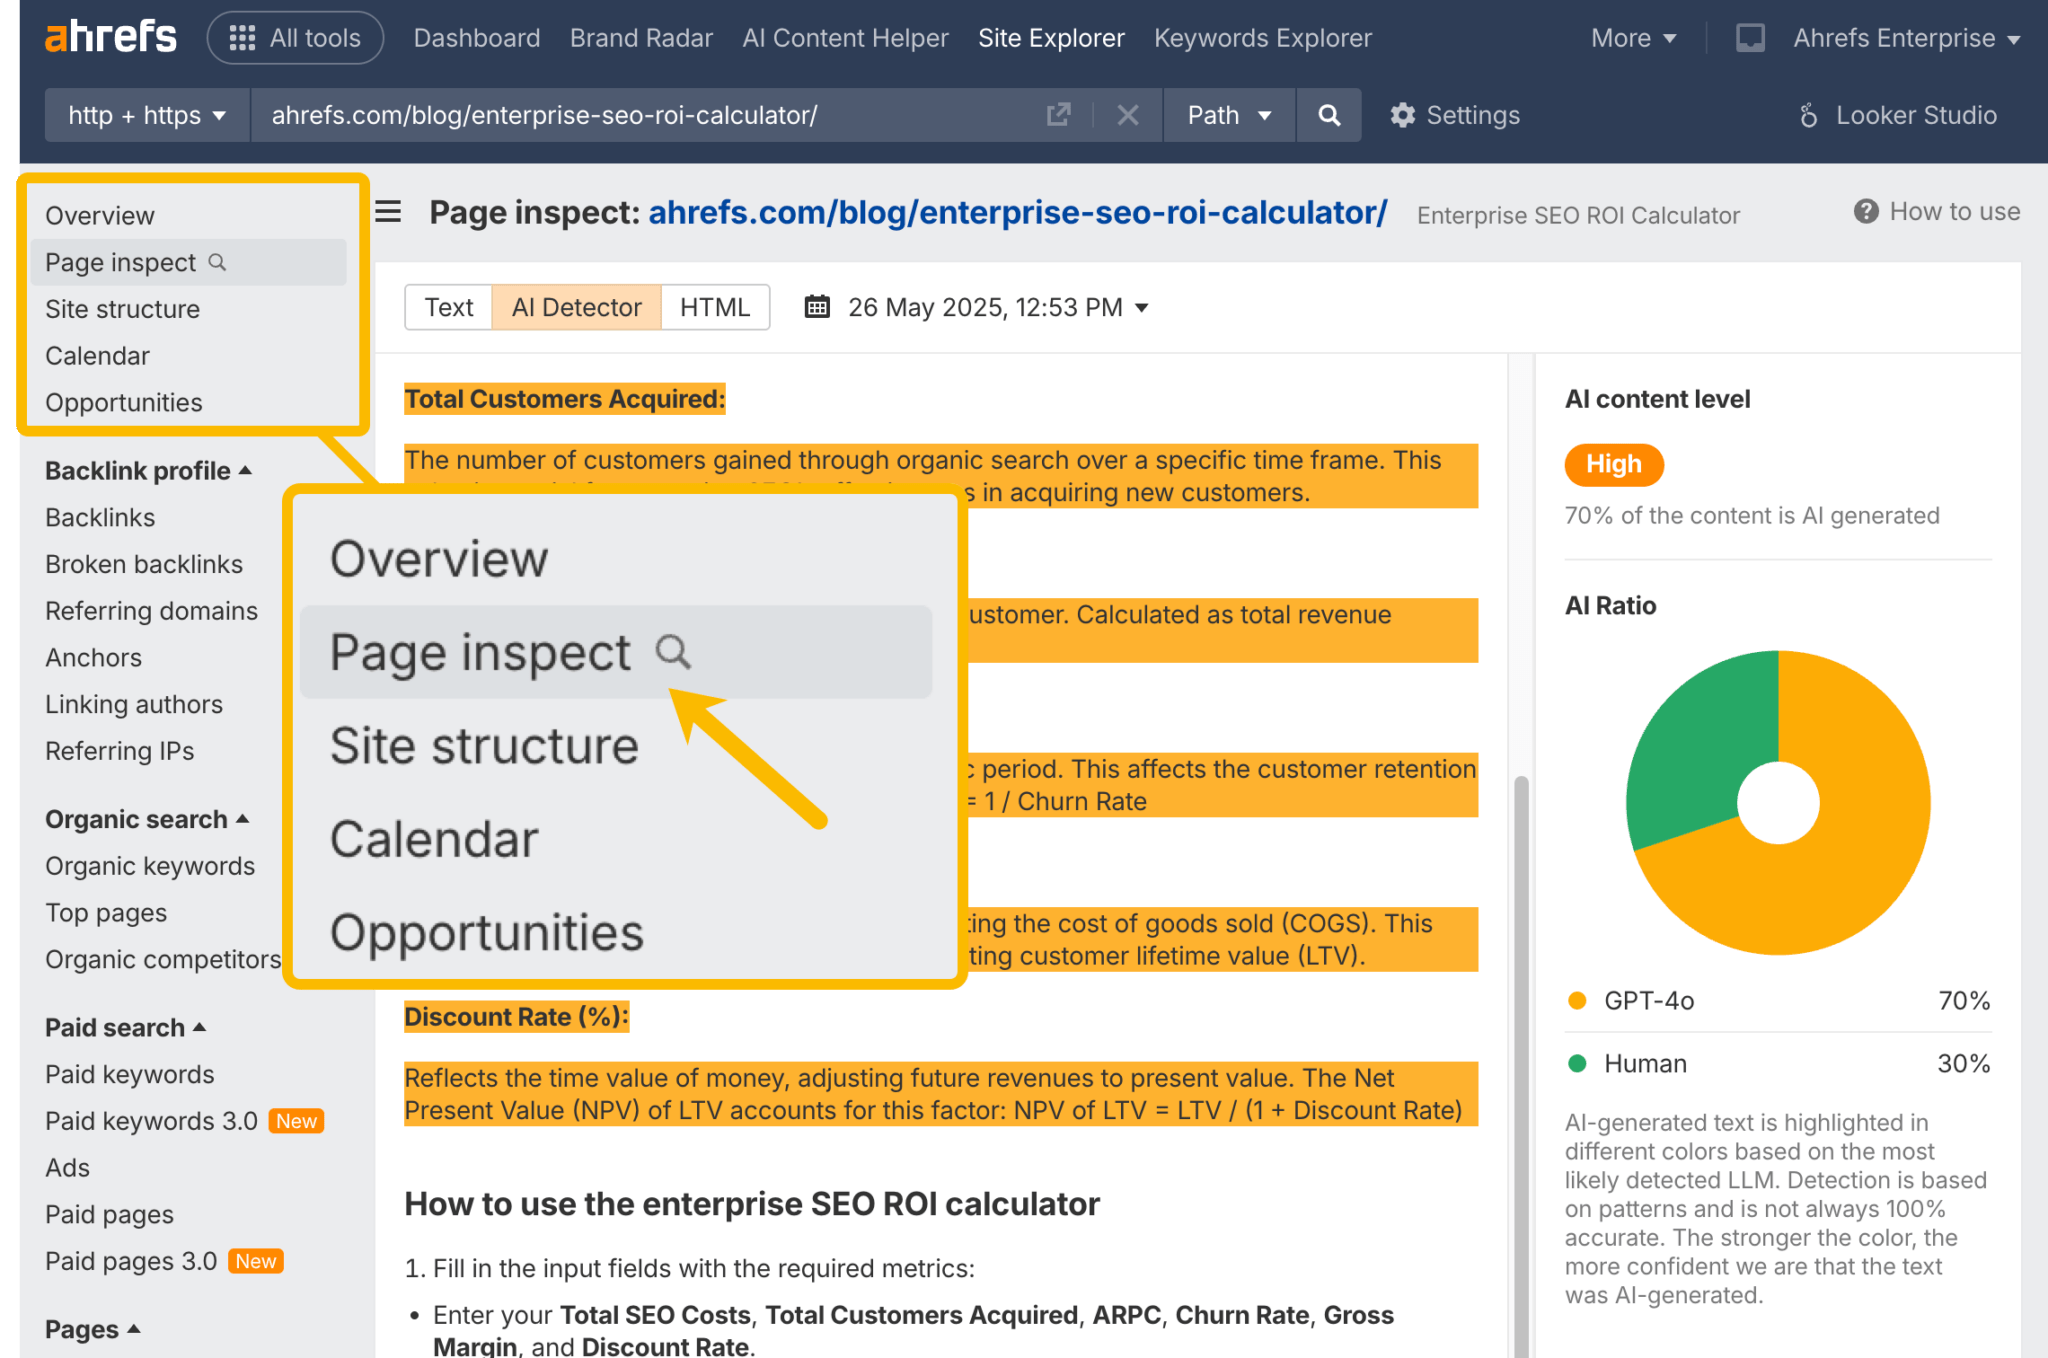Open the page in a new tab icon
Viewport: 2048px width, 1358px height.
[1059, 115]
